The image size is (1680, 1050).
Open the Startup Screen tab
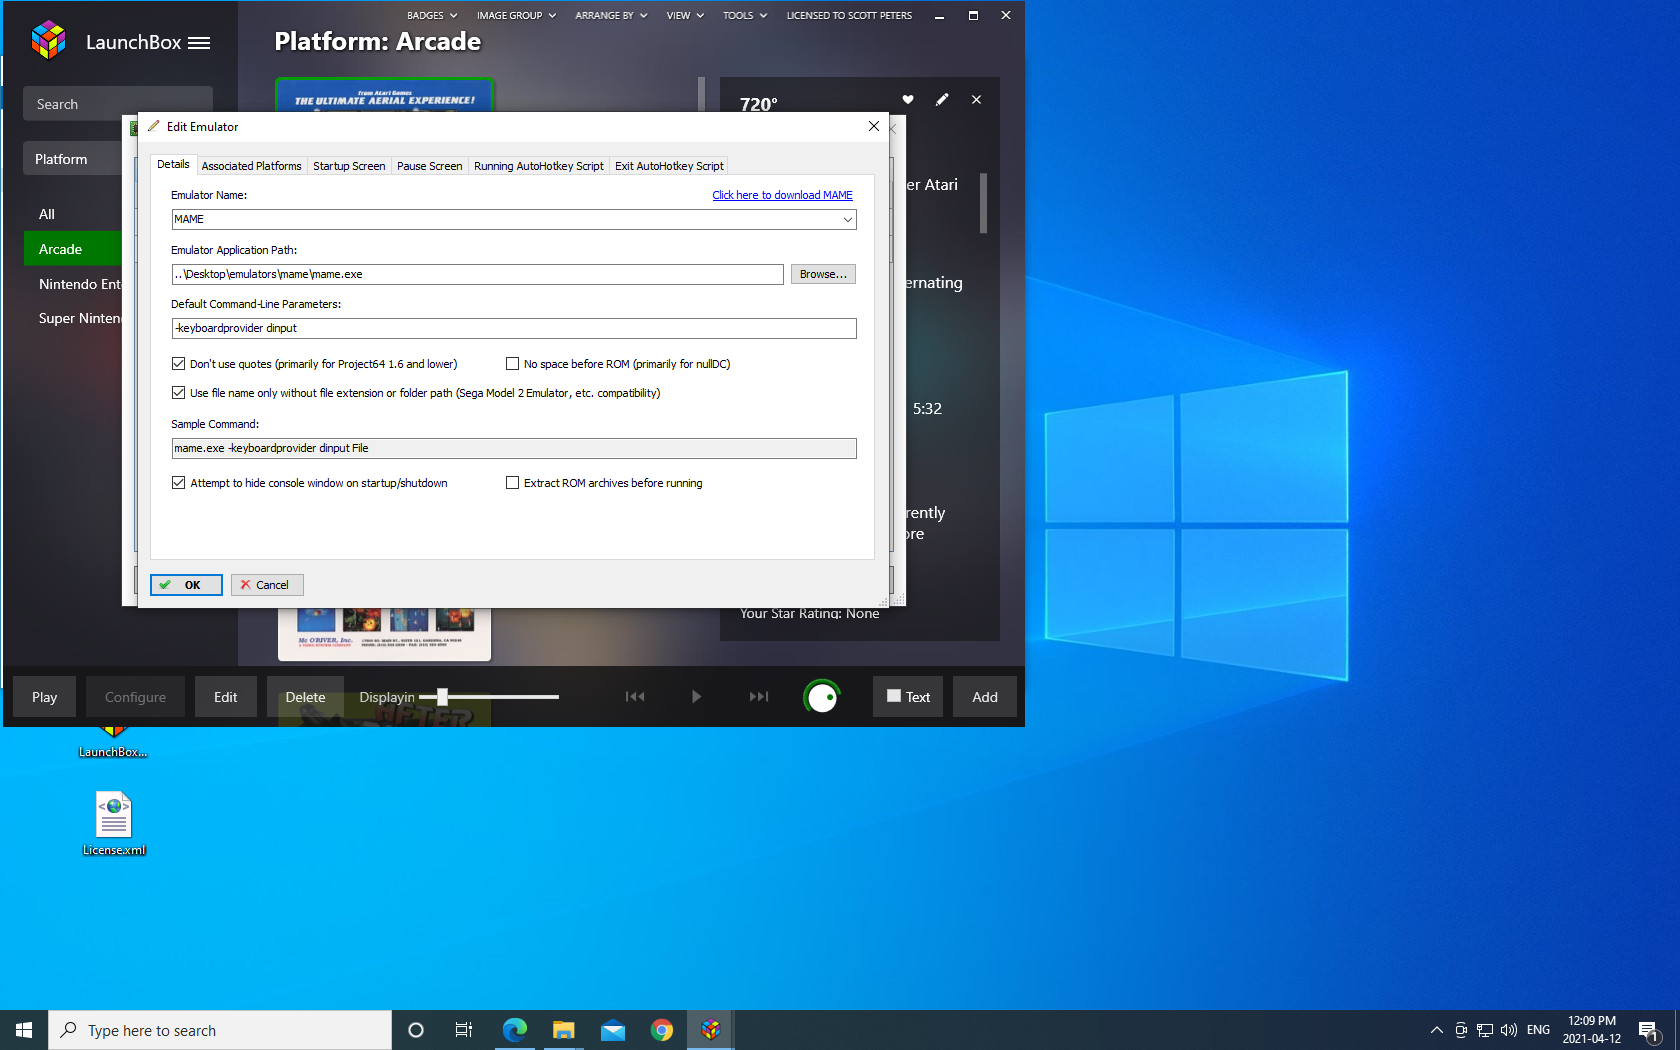click(x=349, y=166)
